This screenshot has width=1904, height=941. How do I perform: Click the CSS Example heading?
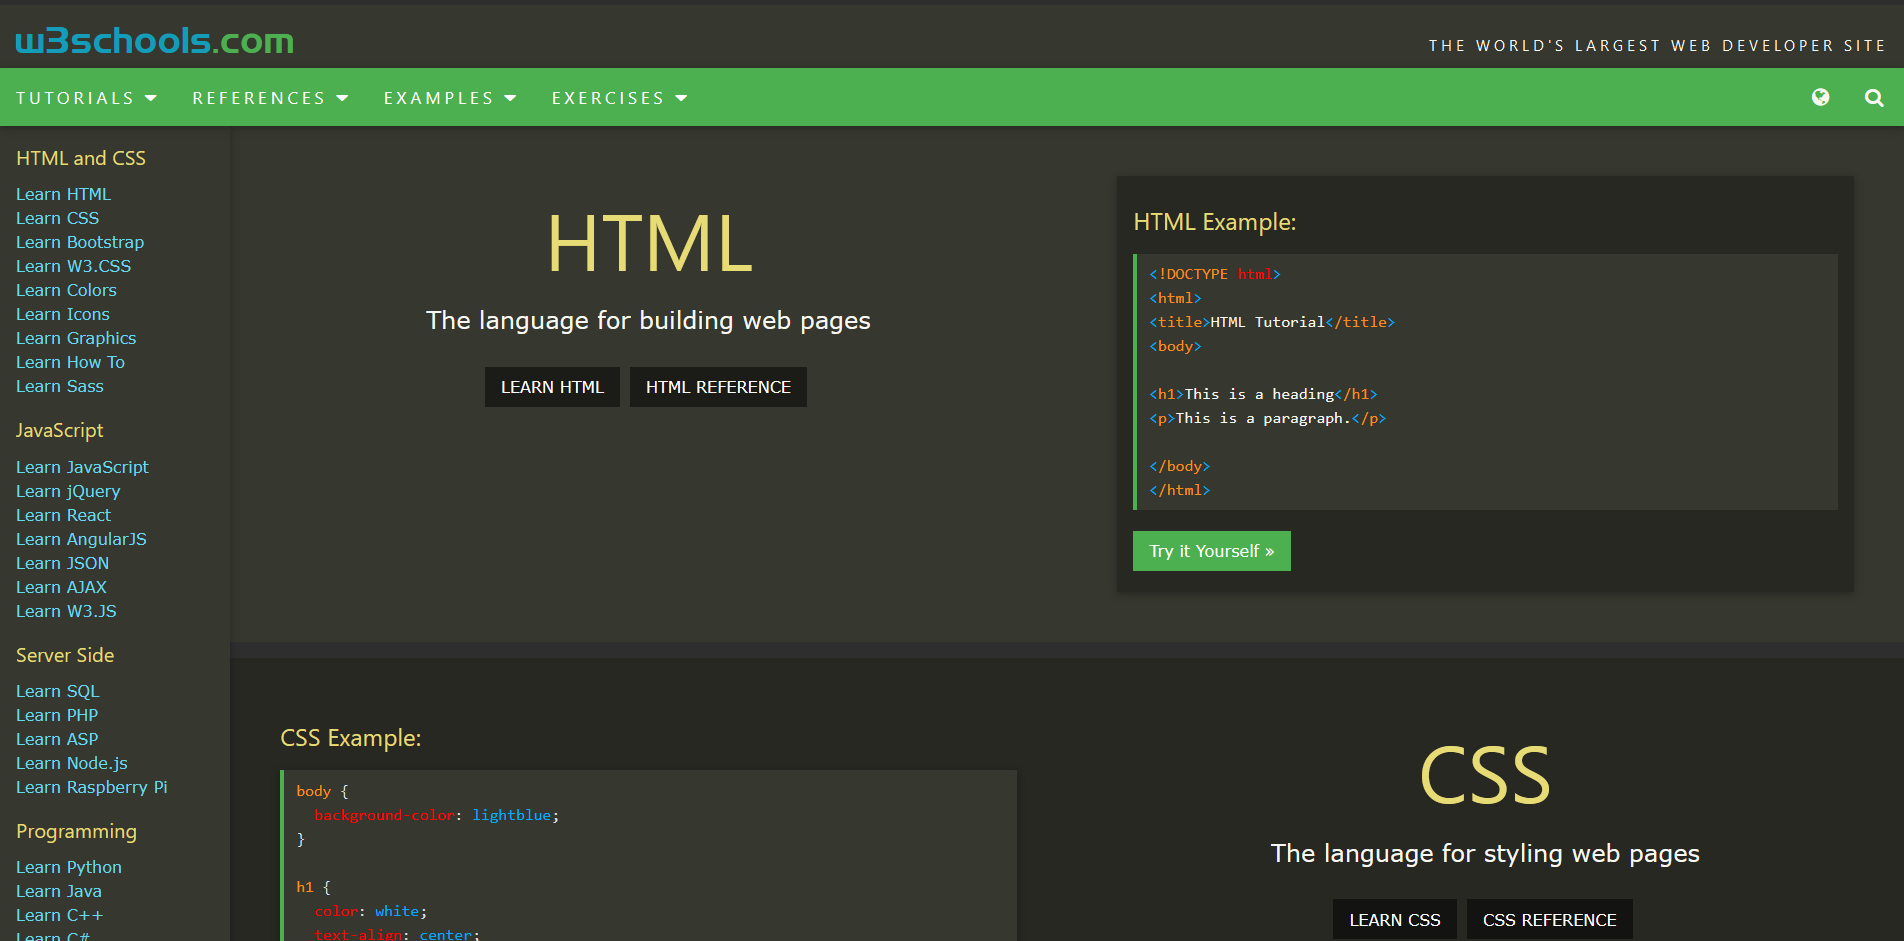tap(351, 738)
